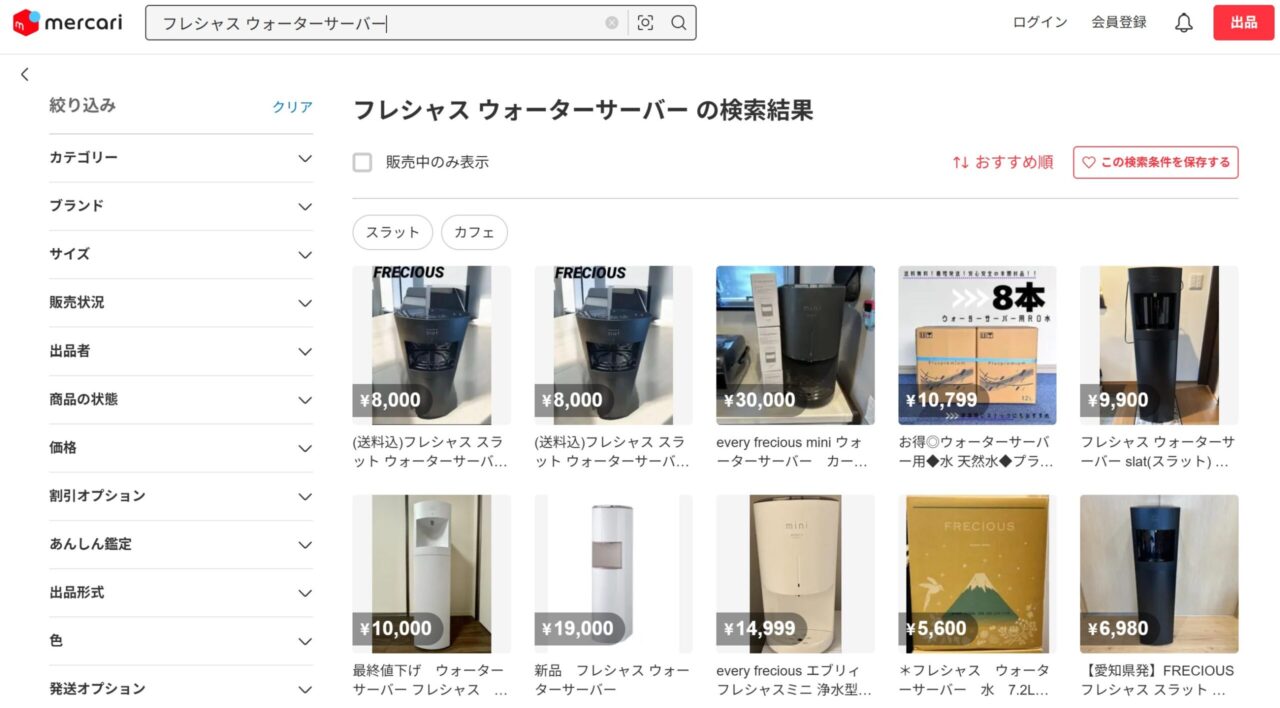
Task: Click the red 出品 button
Action: click(x=1244, y=22)
